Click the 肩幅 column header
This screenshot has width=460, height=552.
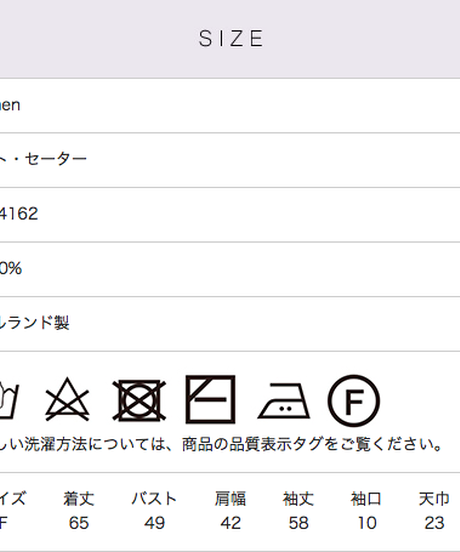[x=231, y=499]
